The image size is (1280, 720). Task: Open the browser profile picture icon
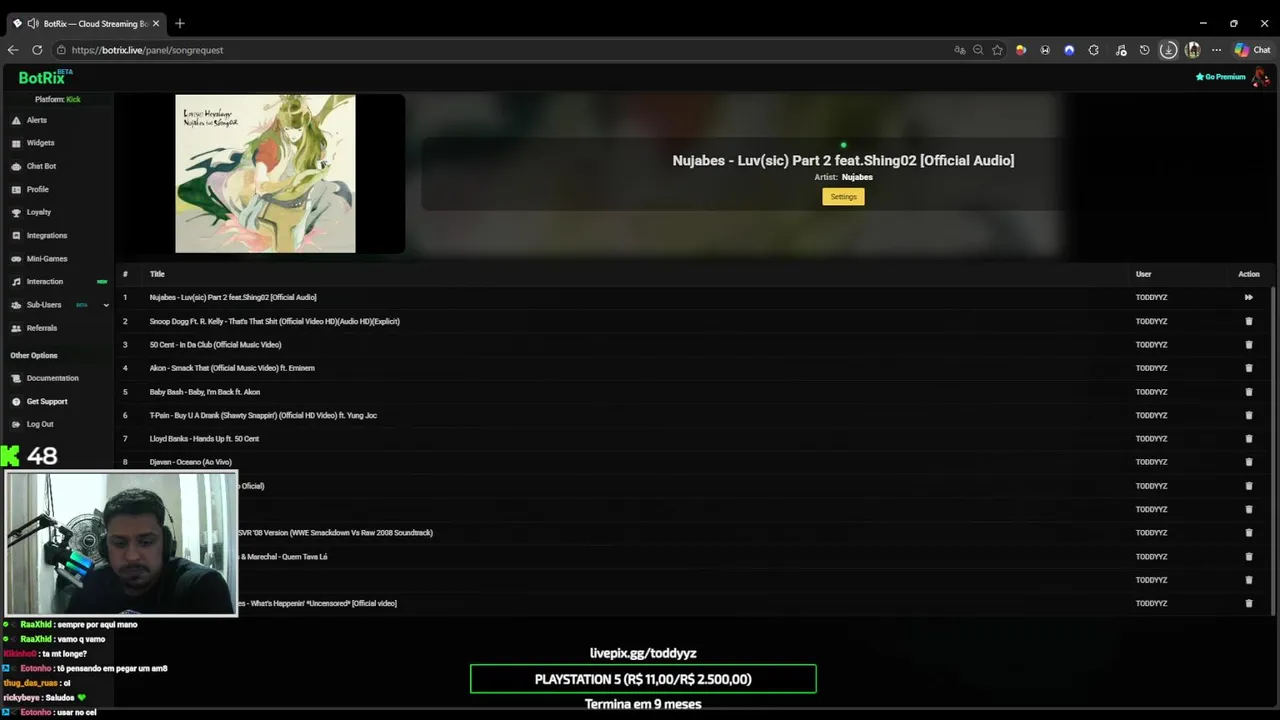[1192, 50]
